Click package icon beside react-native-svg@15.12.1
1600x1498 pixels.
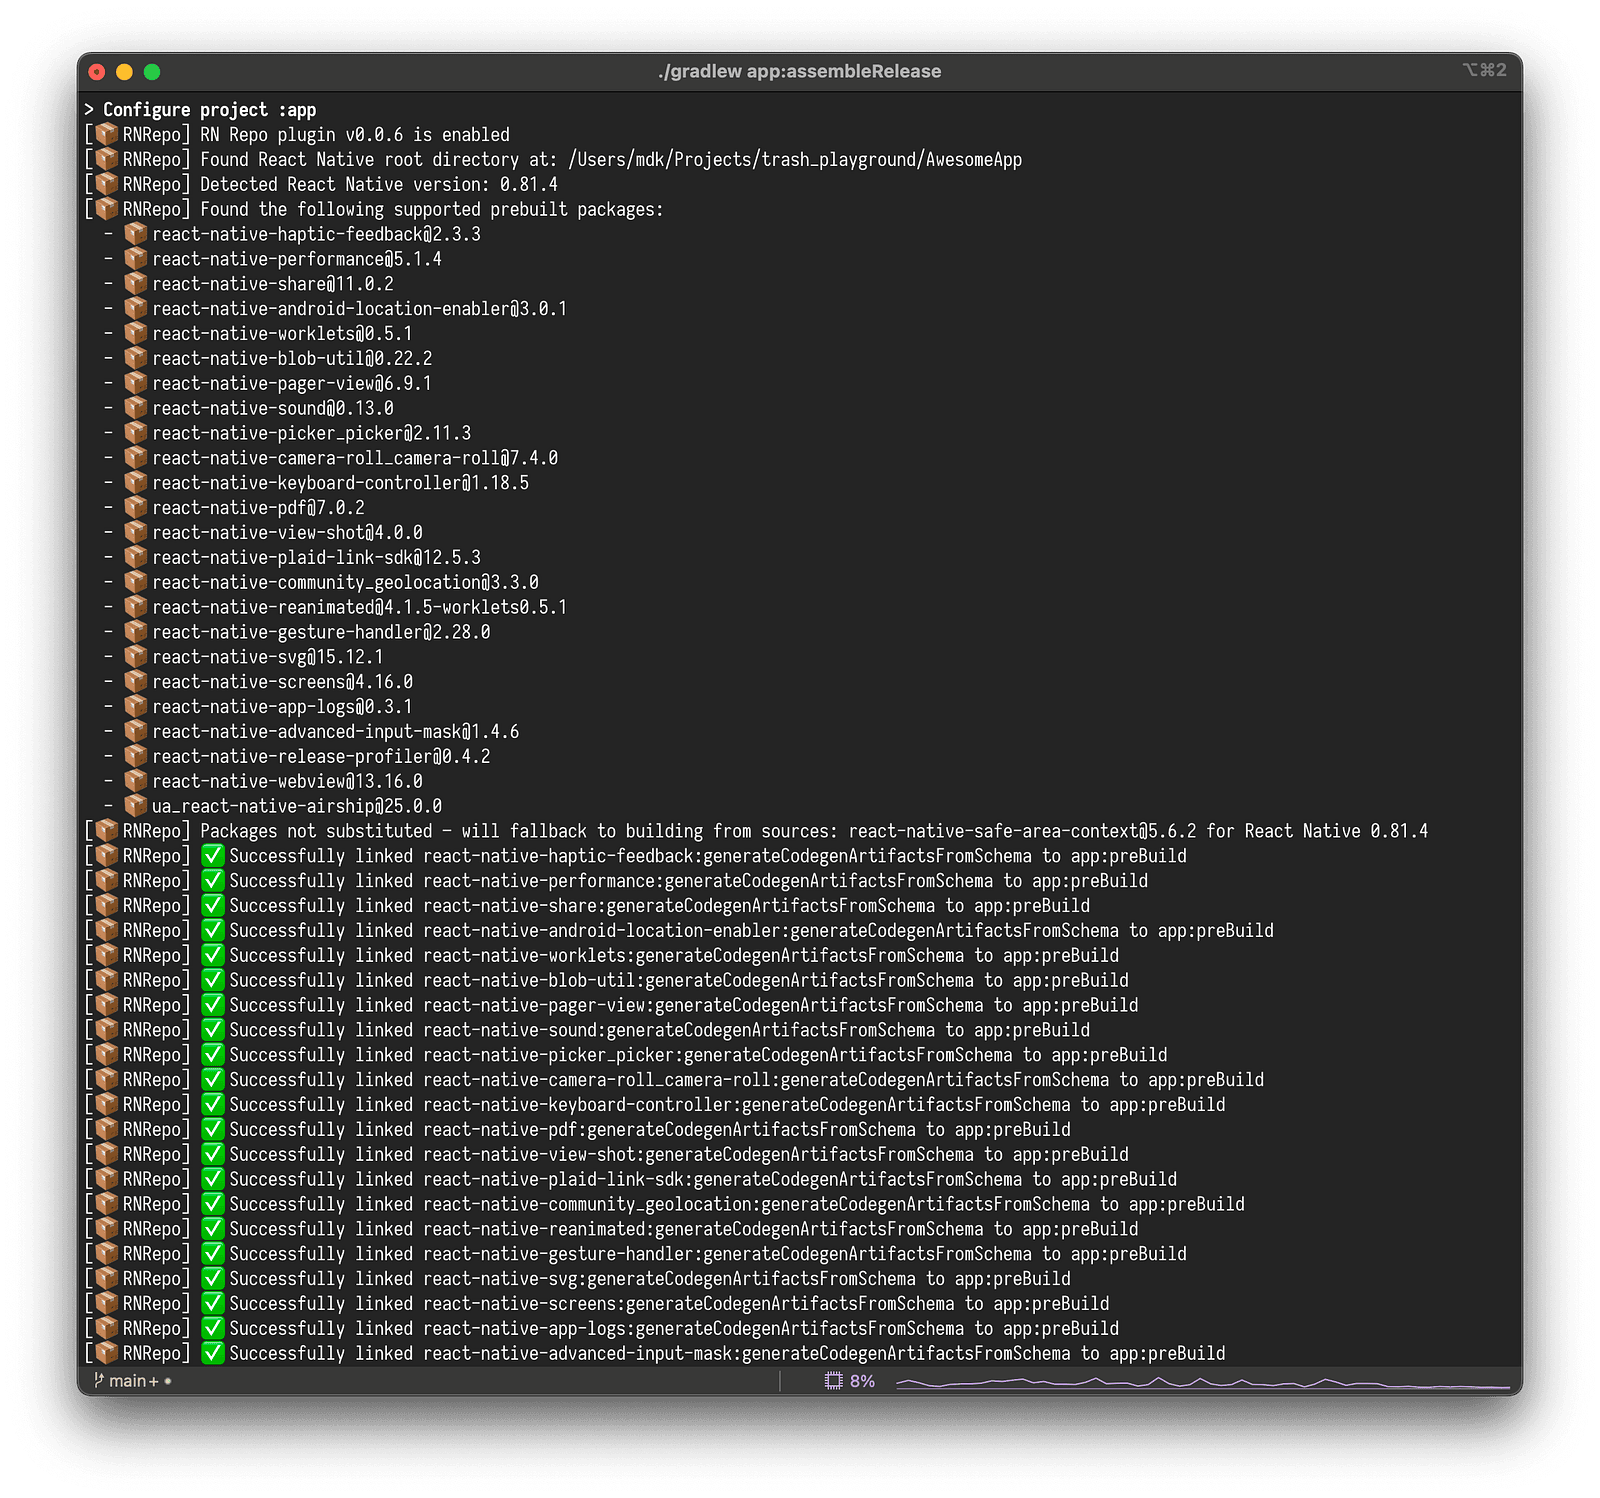click(136, 657)
